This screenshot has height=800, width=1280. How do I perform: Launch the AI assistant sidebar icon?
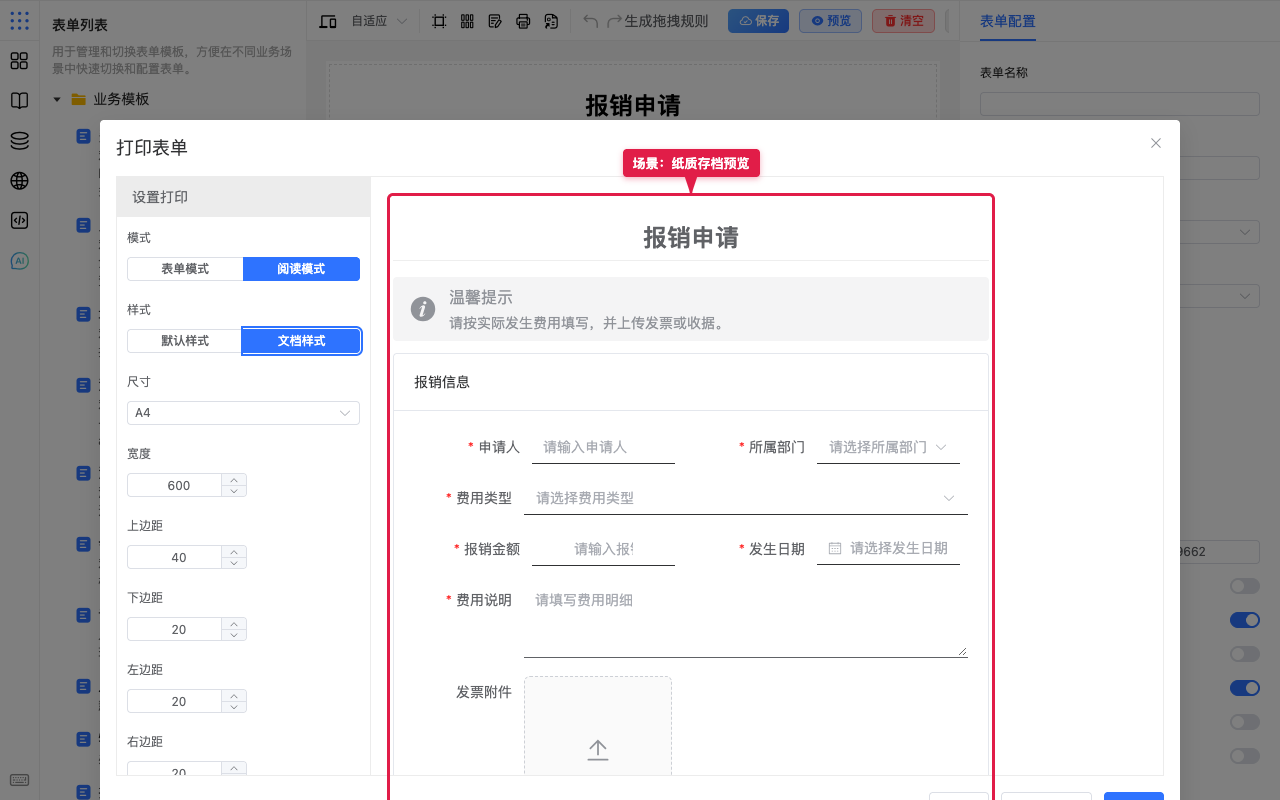click(19, 261)
